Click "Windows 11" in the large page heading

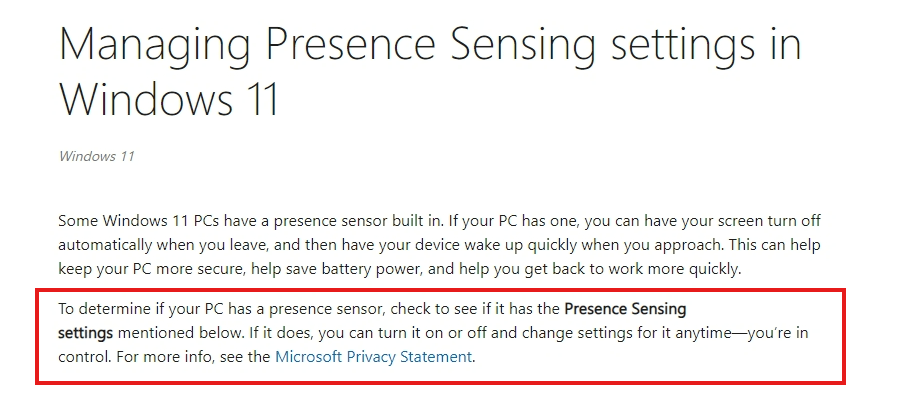point(168,100)
